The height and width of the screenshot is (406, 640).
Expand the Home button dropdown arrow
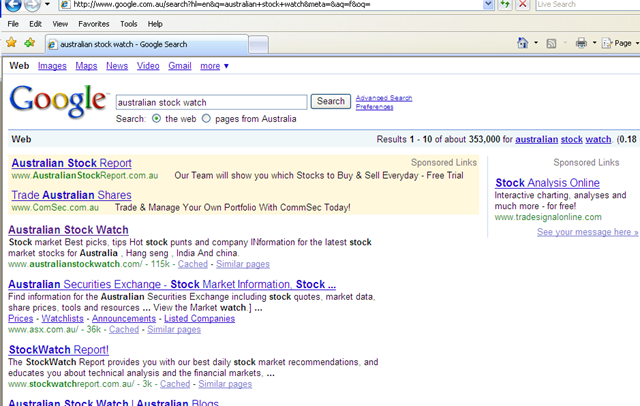click(536, 42)
